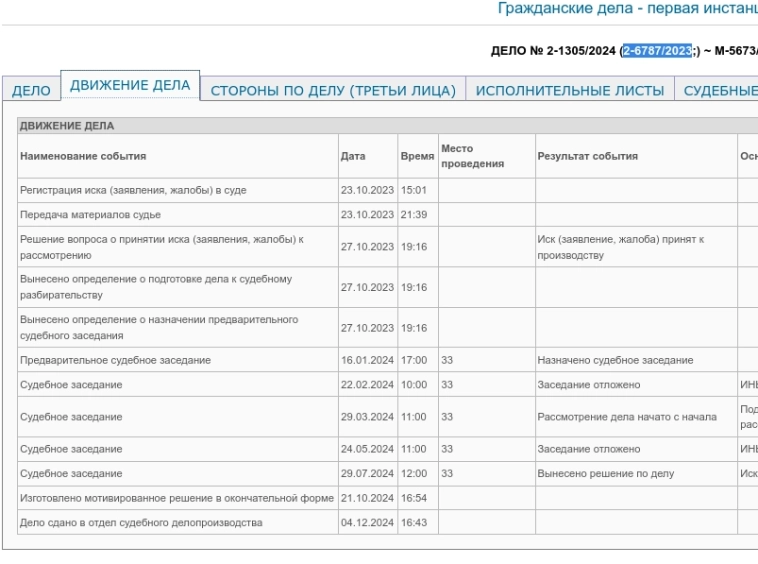Select the Дело сдано в отдел row
Screen dimensions: 758x564
click(x=141, y=523)
